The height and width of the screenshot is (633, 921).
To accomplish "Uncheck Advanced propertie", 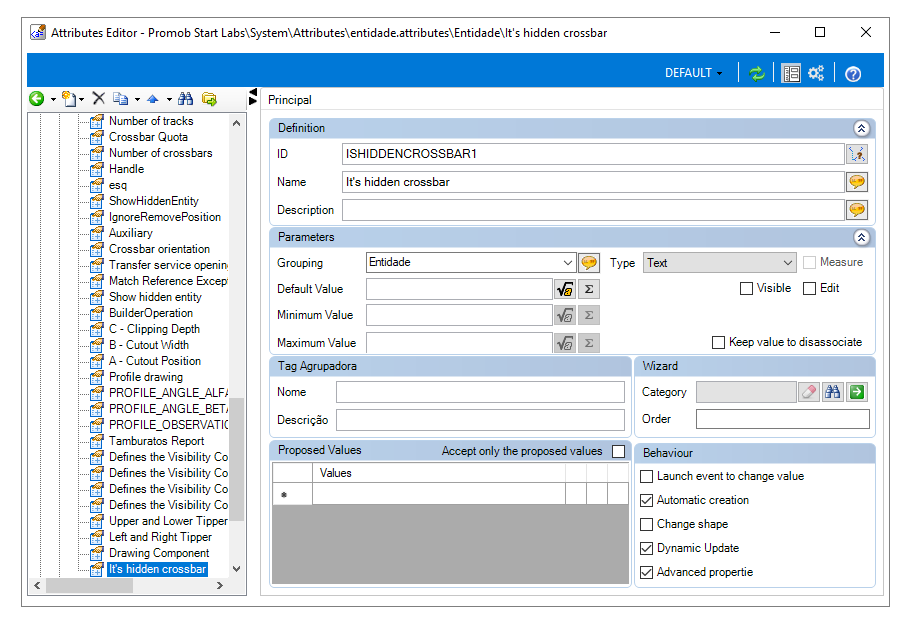I will click(646, 573).
